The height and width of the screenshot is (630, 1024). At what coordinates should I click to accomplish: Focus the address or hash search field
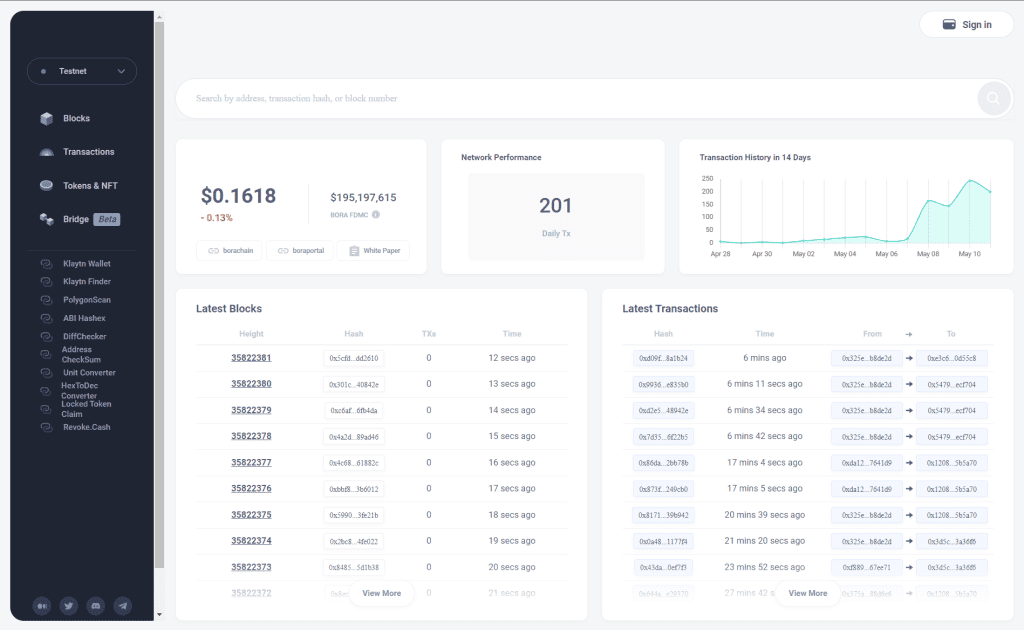click(575, 99)
